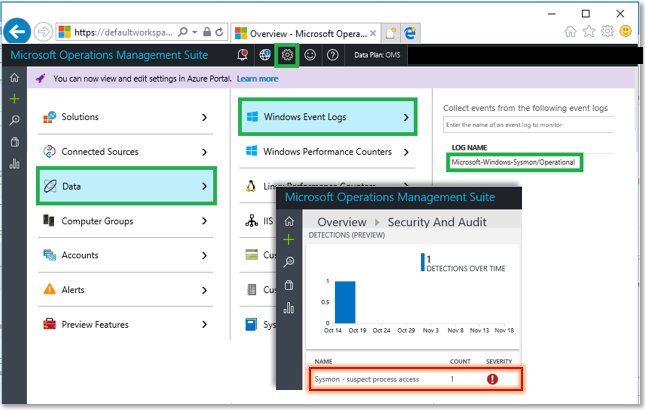The width and height of the screenshot is (645, 410).
Task: Click the Internet Explorer icon beside the tab
Action: pyautogui.click(x=410, y=33)
